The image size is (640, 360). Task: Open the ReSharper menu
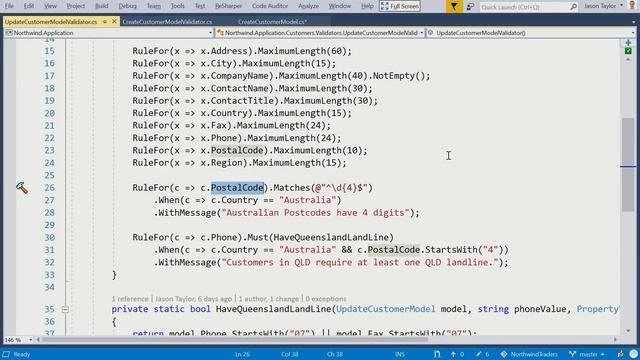coord(229,6)
